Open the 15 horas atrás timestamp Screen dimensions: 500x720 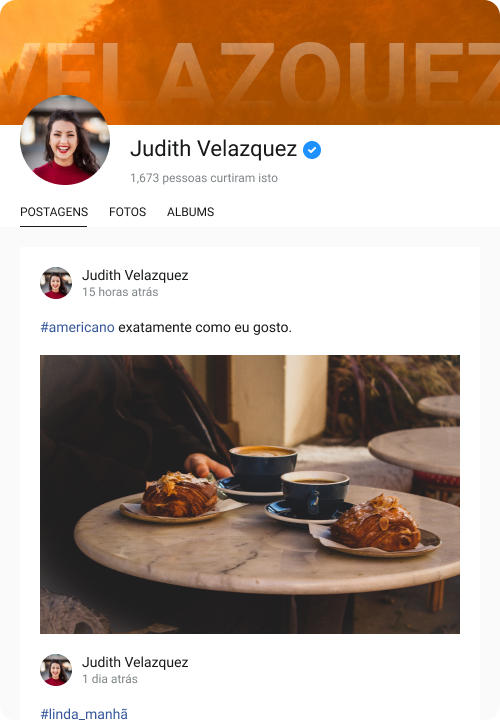[120, 292]
